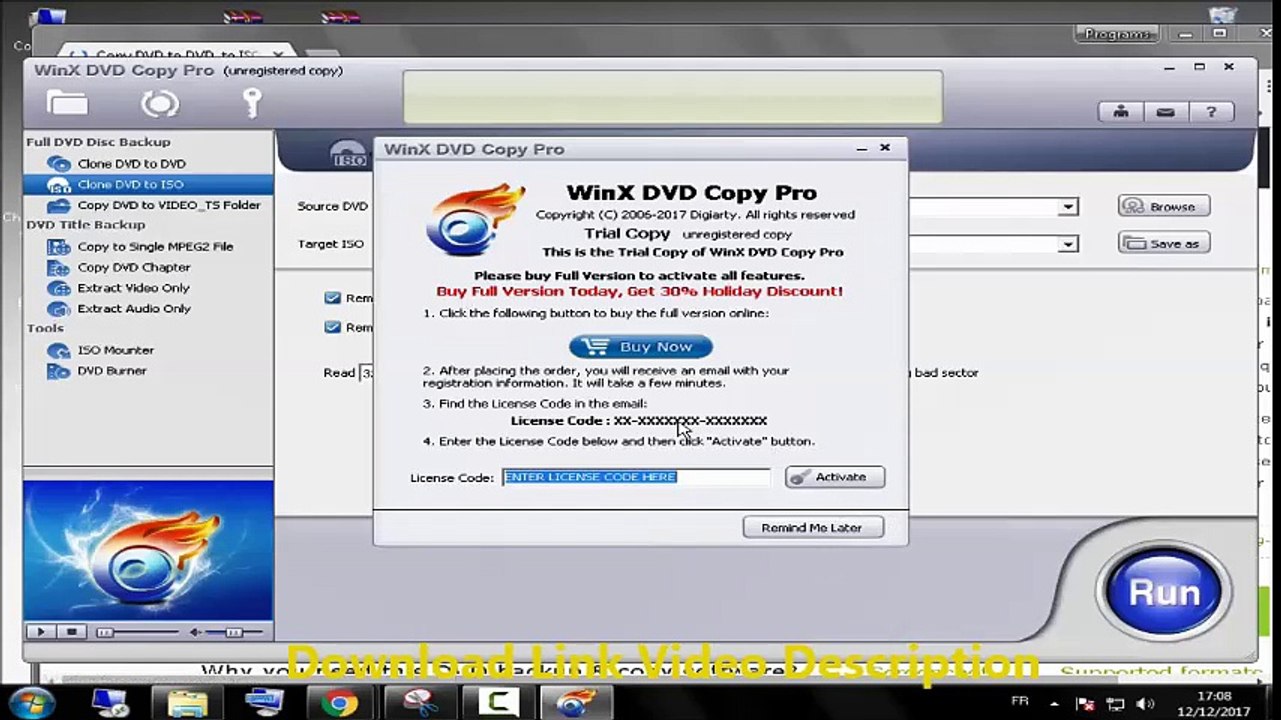Click the FR language indicator
Image resolution: width=1281 pixels, height=720 pixels.
(1021, 703)
